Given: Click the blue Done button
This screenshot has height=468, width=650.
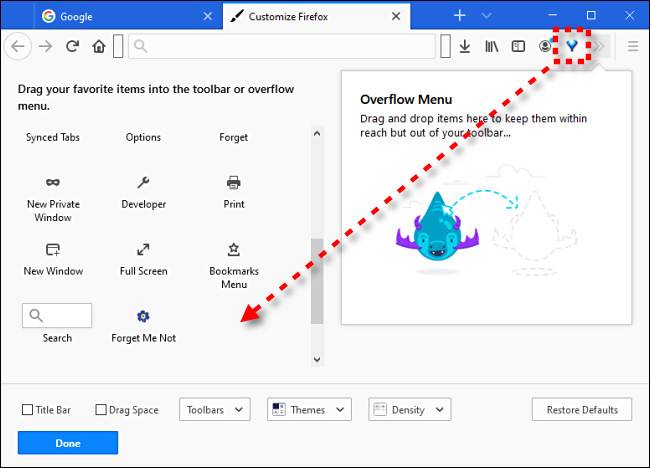Looking at the screenshot, I should point(68,443).
